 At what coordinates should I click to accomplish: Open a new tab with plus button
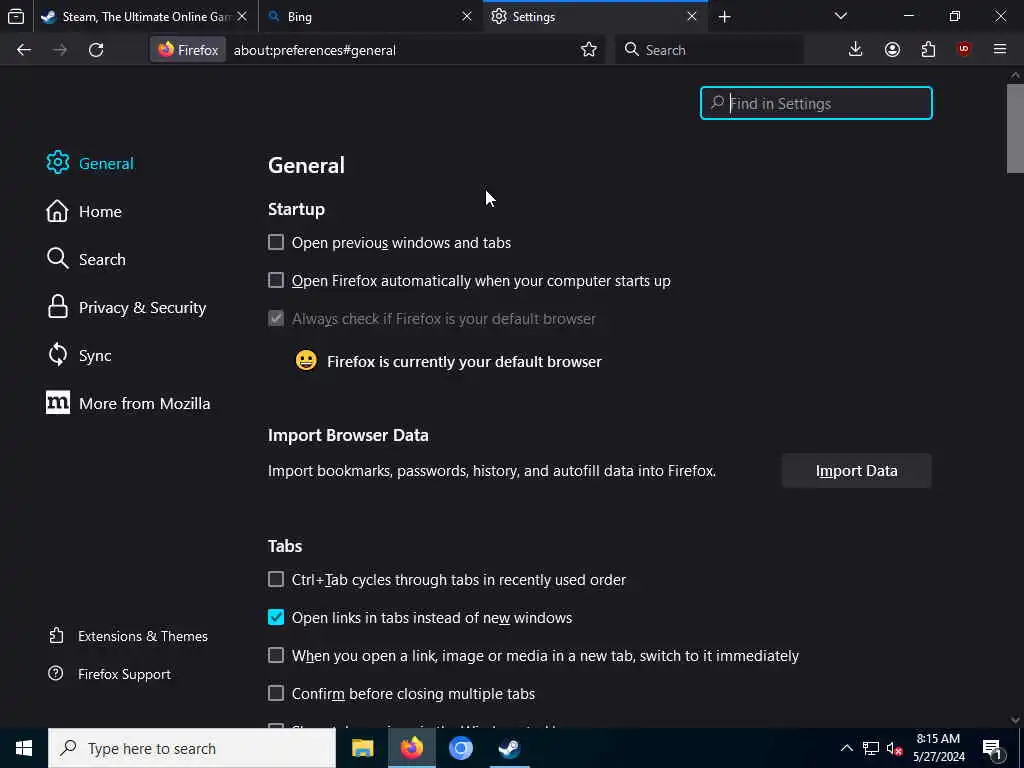724,17
